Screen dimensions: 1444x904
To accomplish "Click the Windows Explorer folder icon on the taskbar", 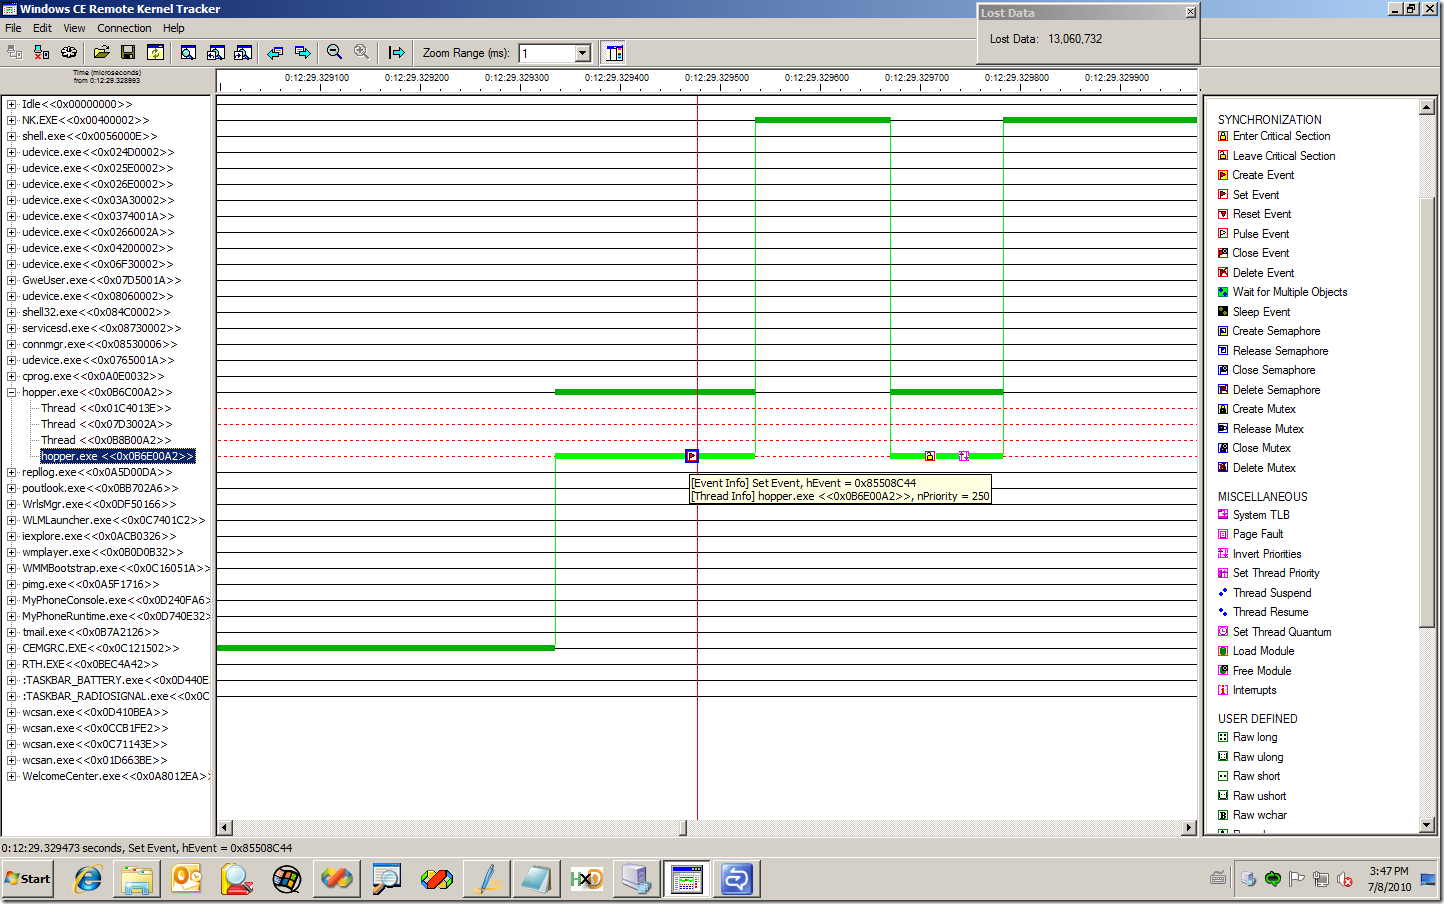I will [137, 880].
